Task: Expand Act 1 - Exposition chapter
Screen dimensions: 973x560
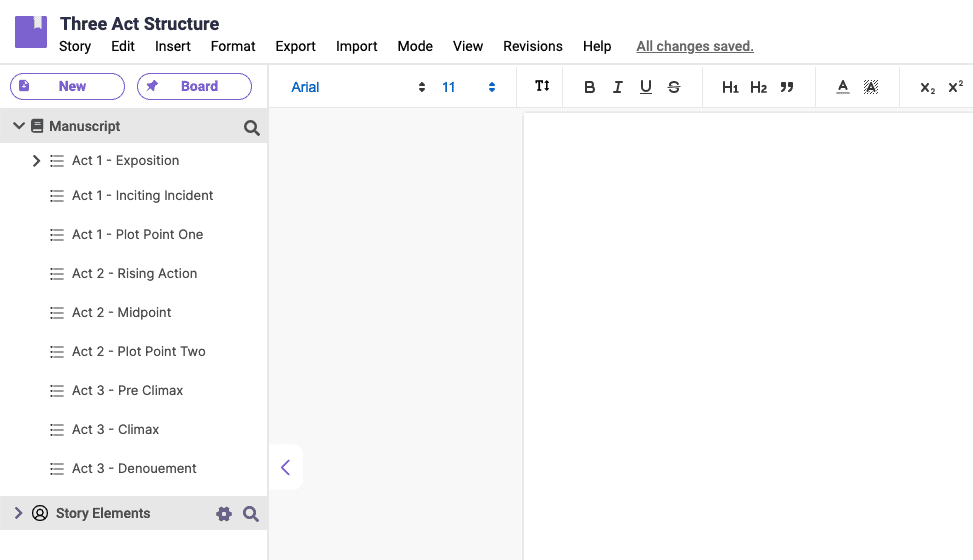Action: 36,161
